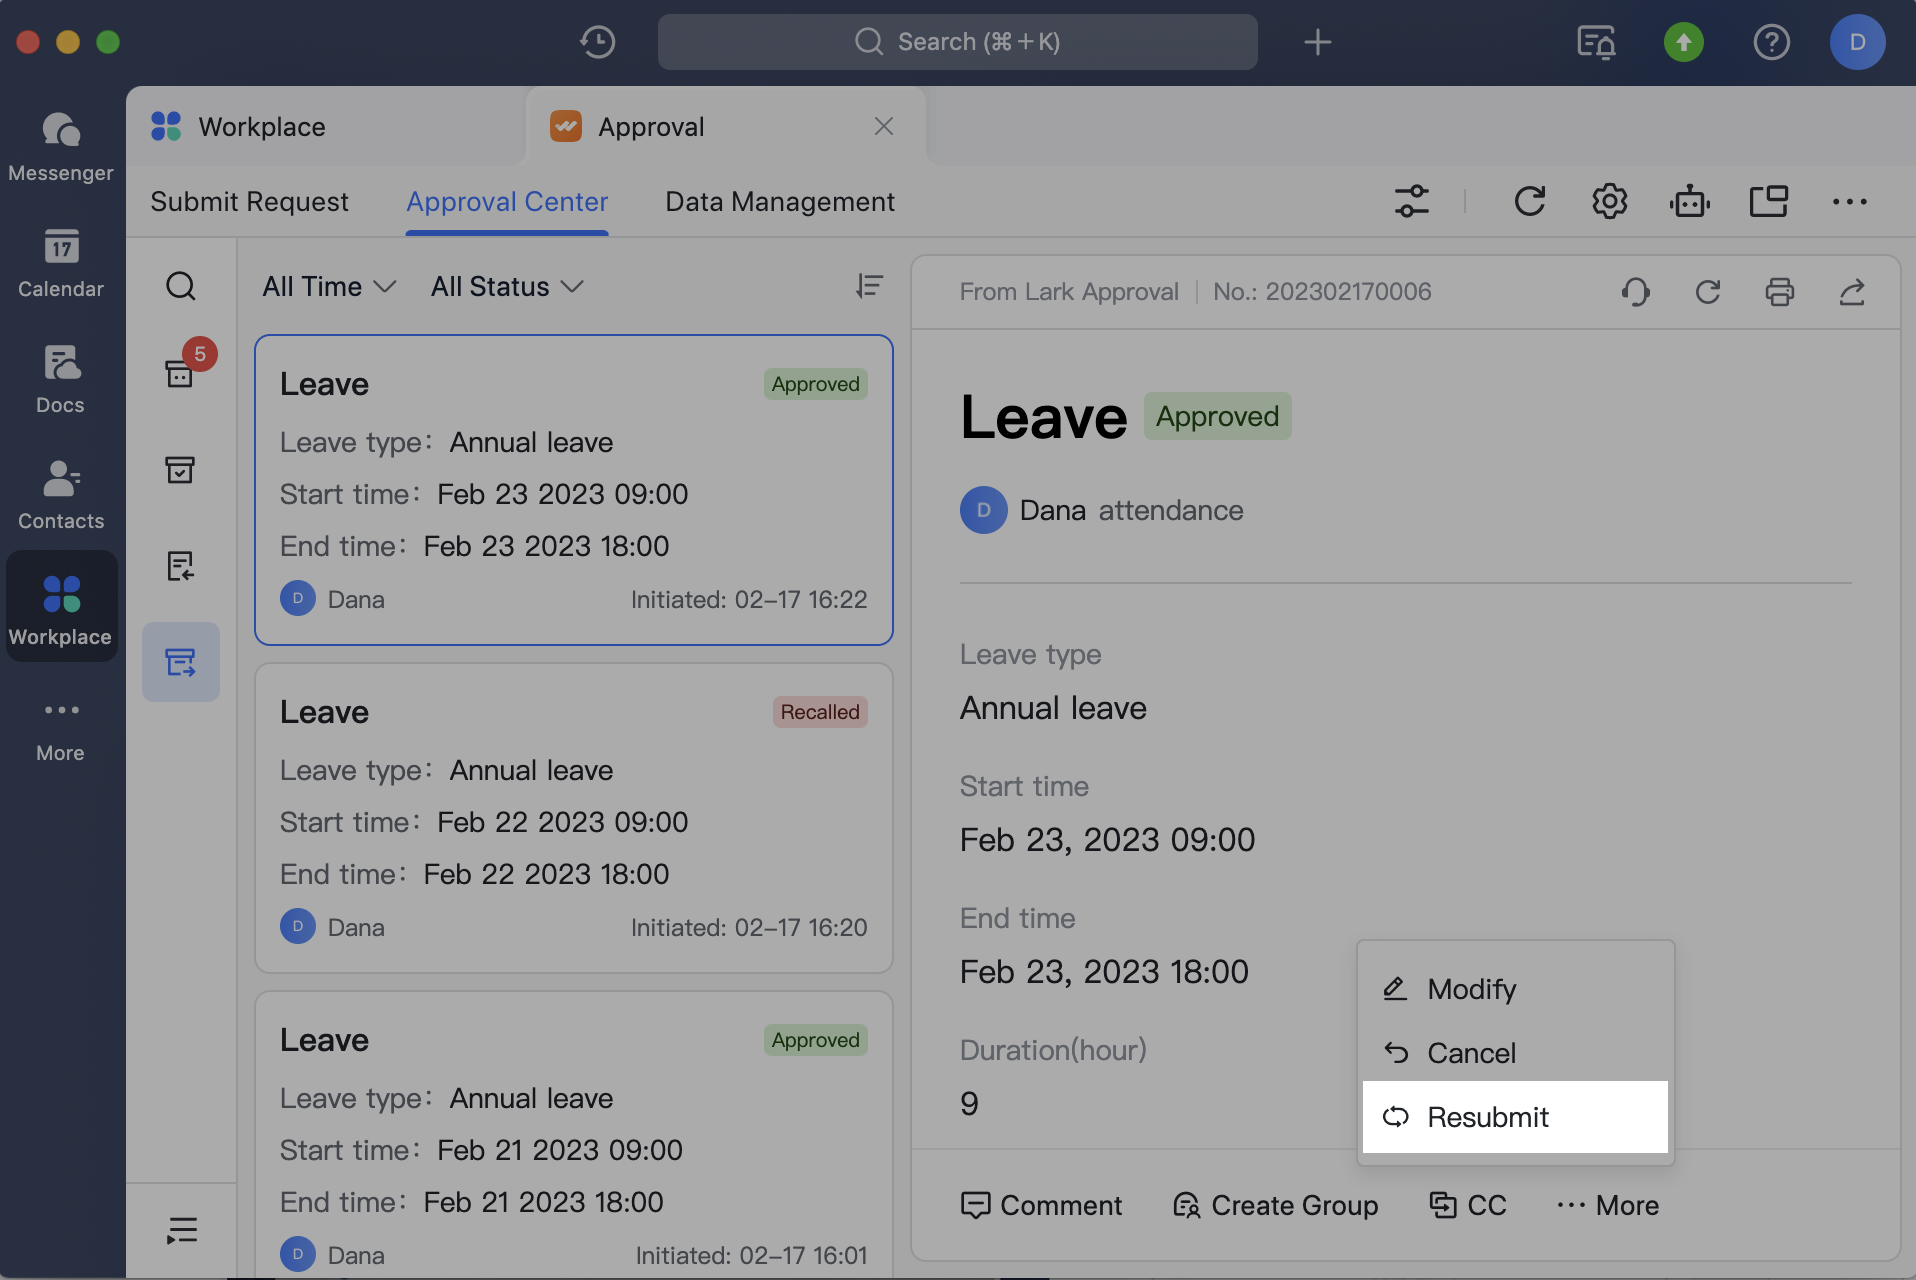Expand the All Time filter dropdown
The width and height of the screenshot is (1916, 1280).
tap(329, 287)
